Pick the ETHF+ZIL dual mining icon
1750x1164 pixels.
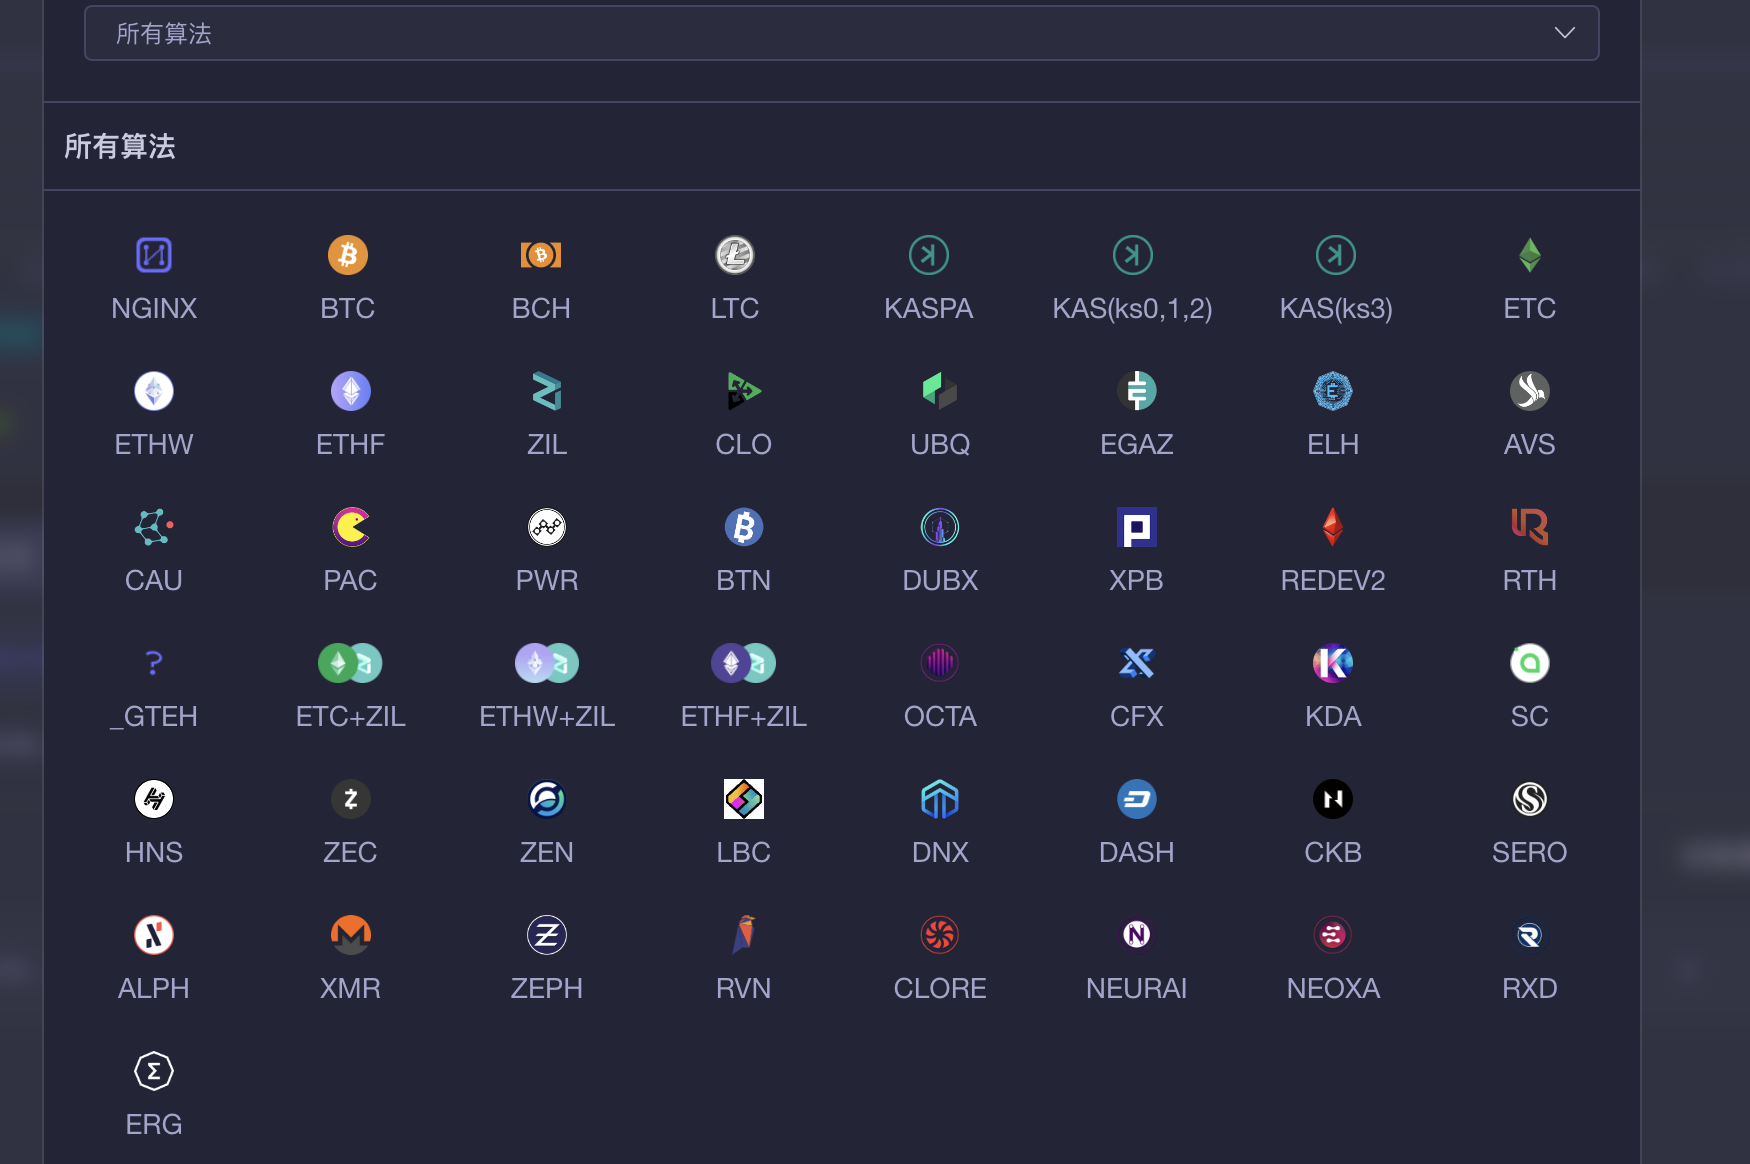(x=743, y=663)
